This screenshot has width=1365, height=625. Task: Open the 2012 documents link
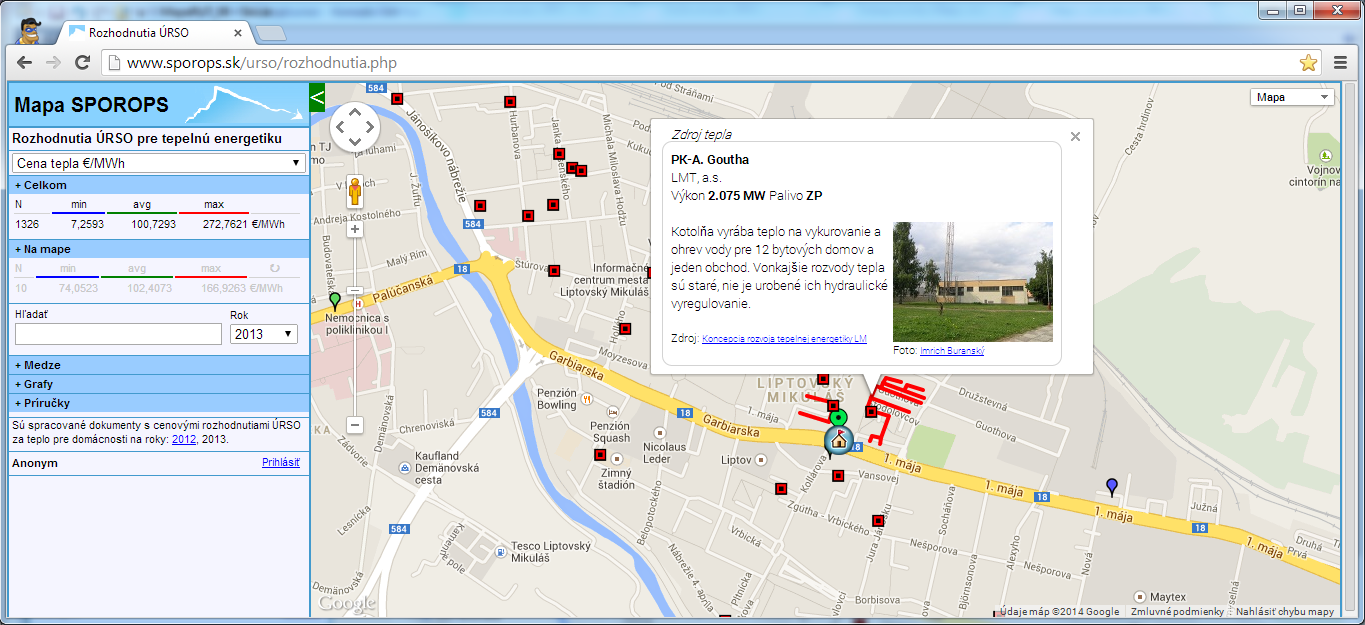pyautogui.click(x=184, y=439)
